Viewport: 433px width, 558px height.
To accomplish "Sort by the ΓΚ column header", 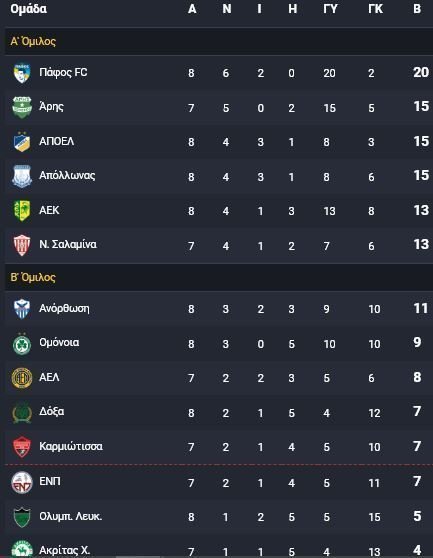I will tap(375, 9).
